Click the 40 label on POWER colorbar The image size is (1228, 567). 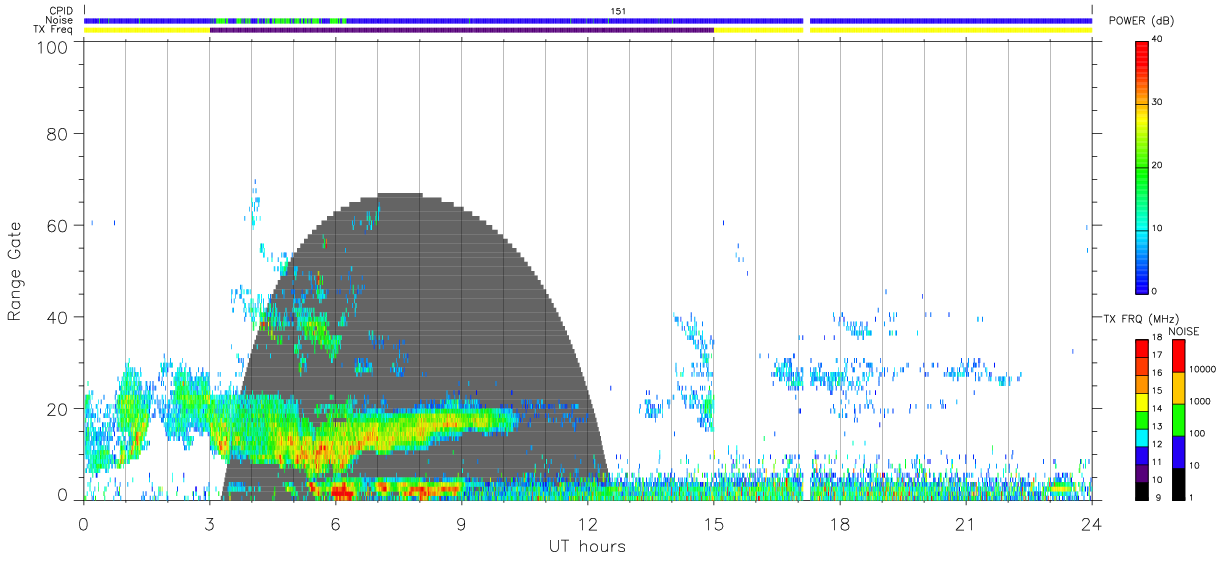click(1159, 39)
